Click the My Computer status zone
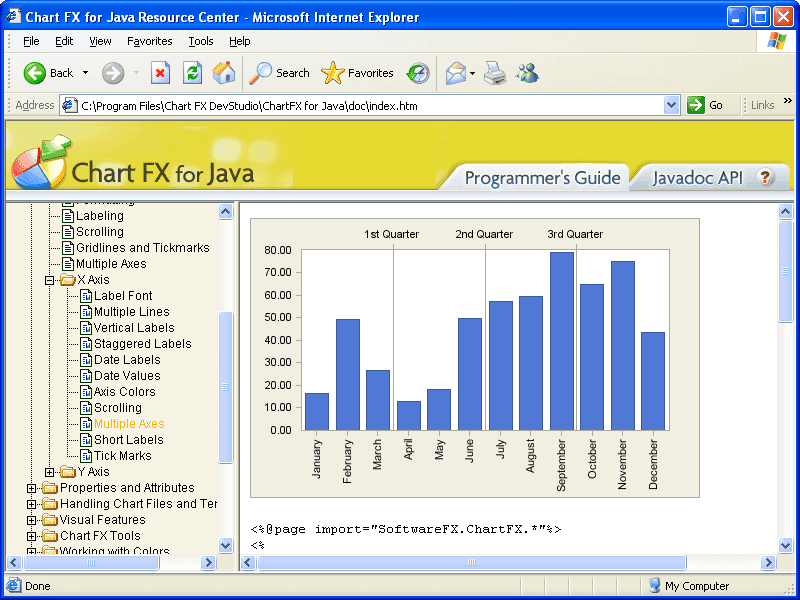800x600 pixels. click(689, 586)
